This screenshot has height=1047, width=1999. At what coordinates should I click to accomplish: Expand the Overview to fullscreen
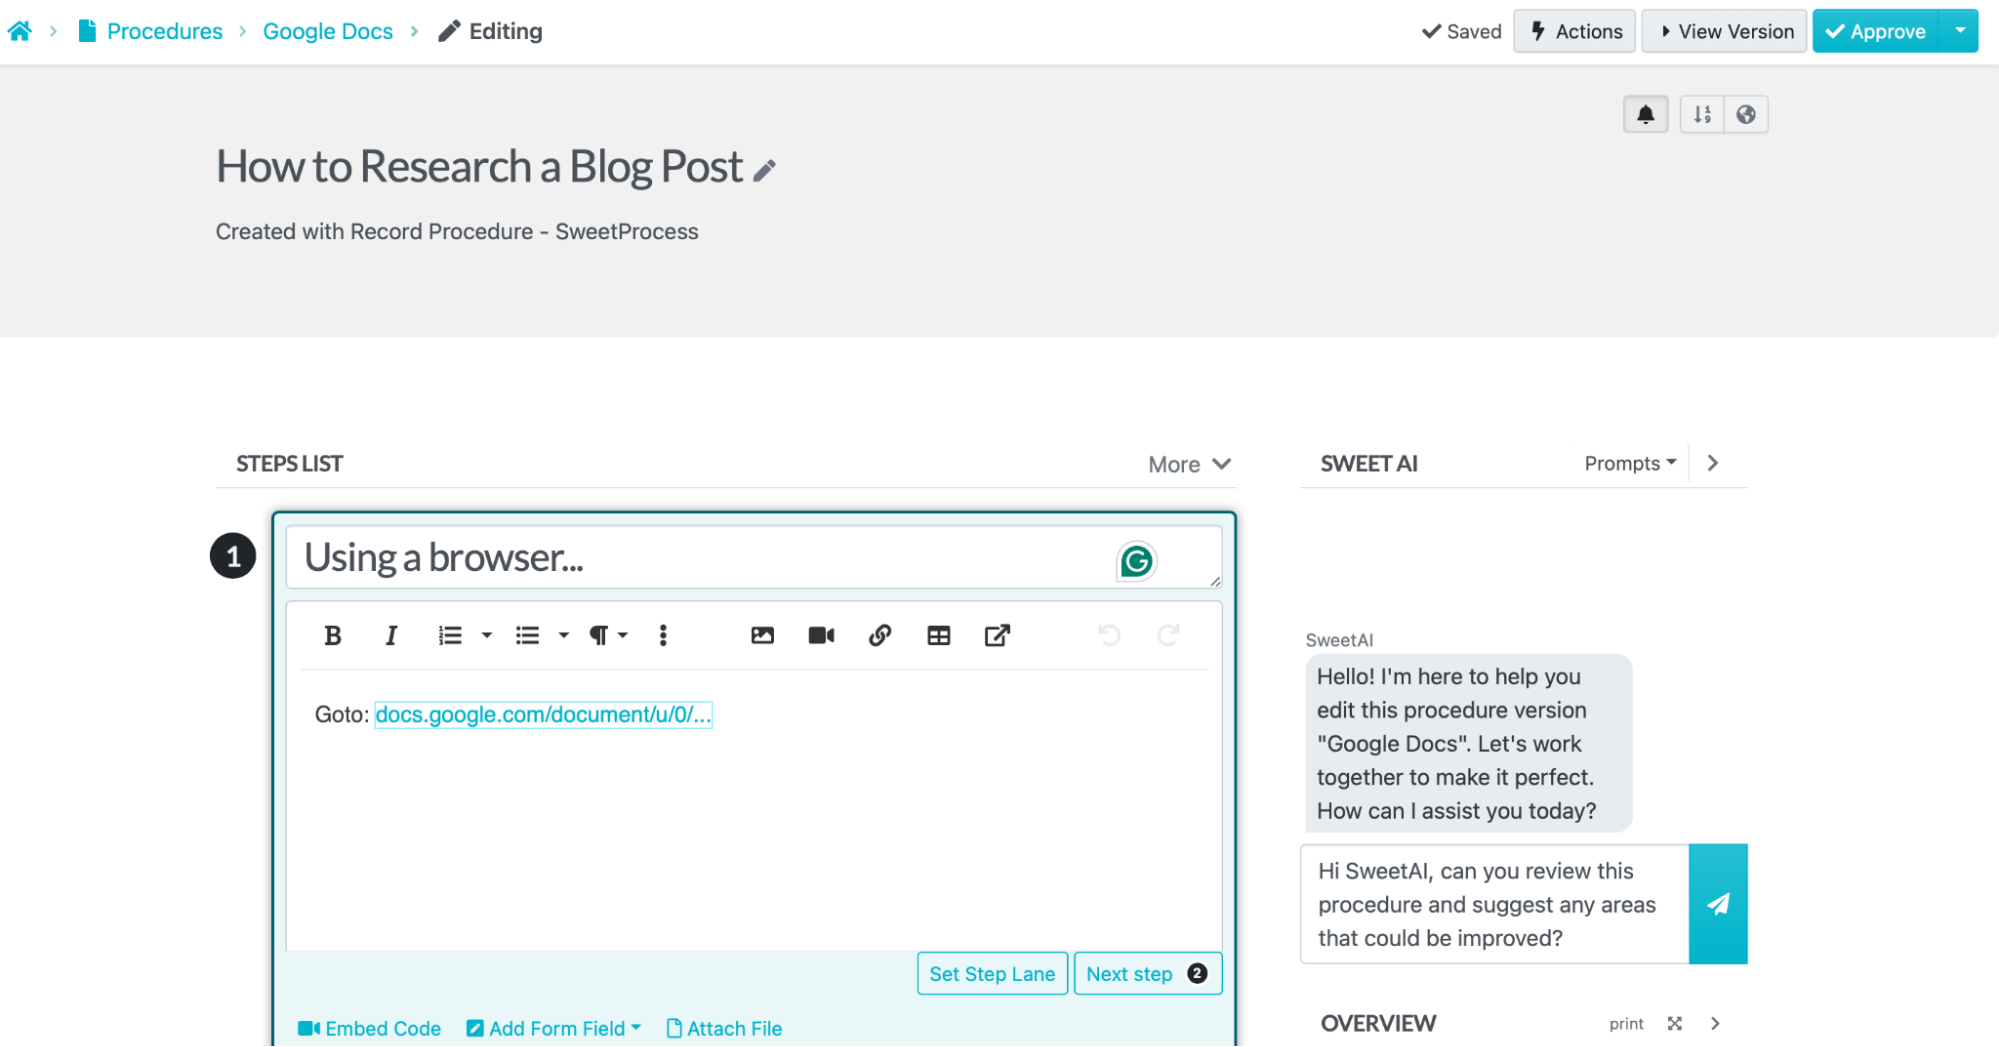tap(1675, 1023)
